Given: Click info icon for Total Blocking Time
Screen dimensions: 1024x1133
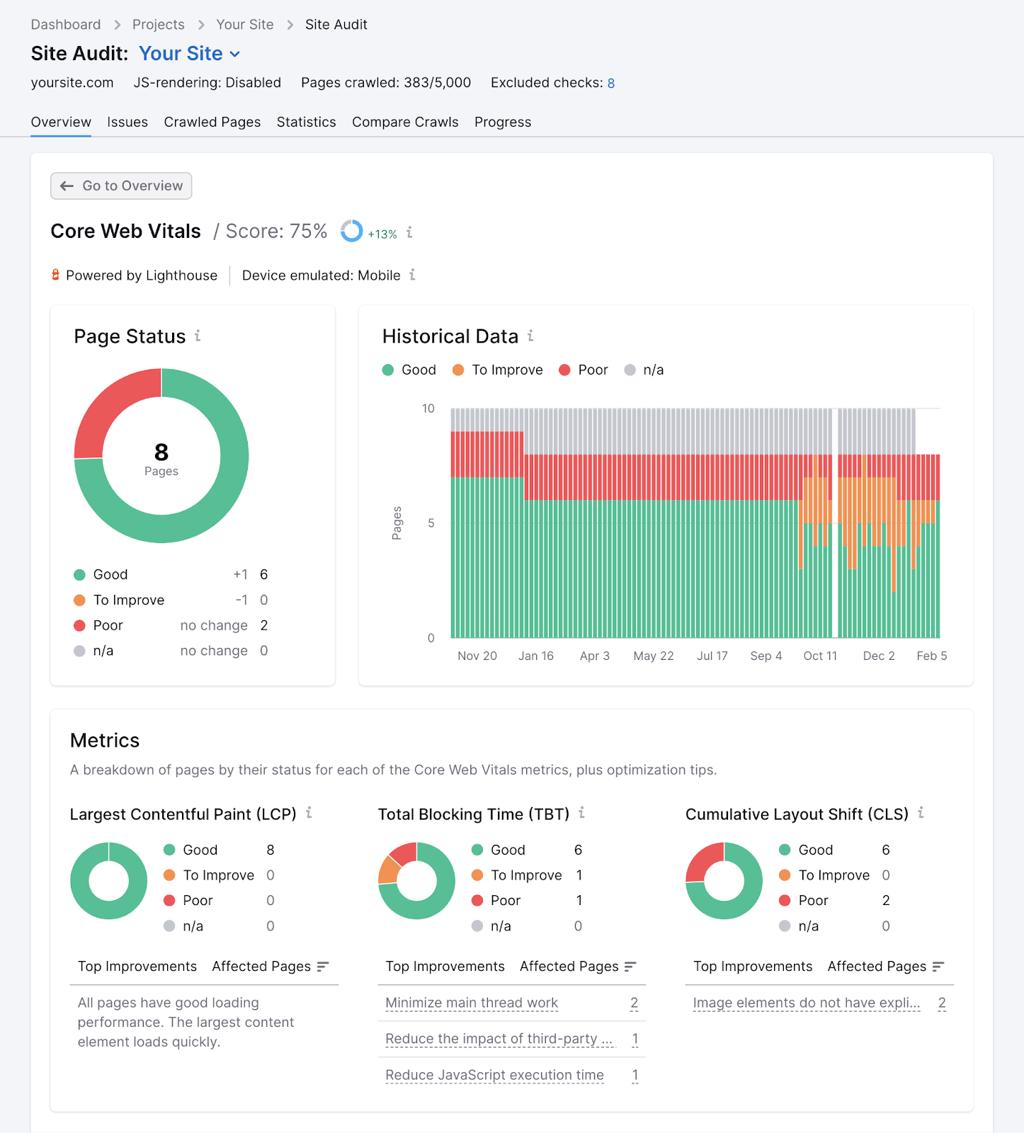Looking at the screenshot, I should (582, 813).
